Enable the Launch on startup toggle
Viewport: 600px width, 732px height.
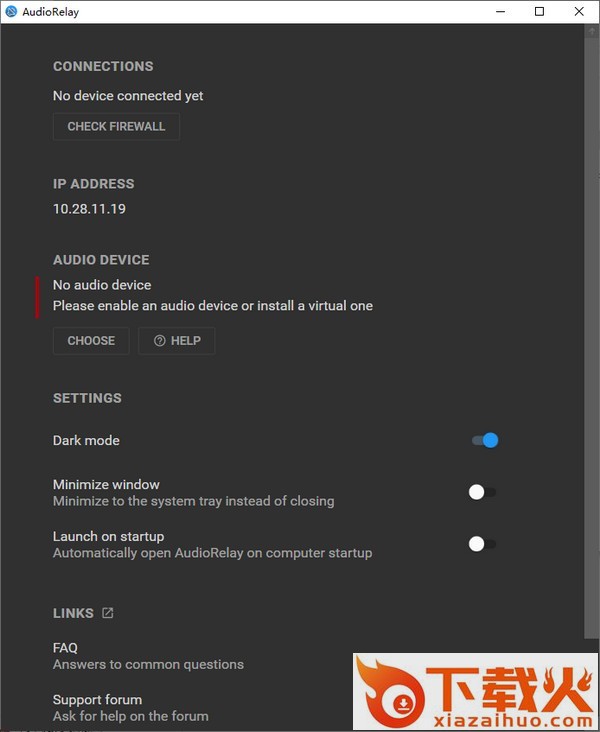[x=482, y=544]
